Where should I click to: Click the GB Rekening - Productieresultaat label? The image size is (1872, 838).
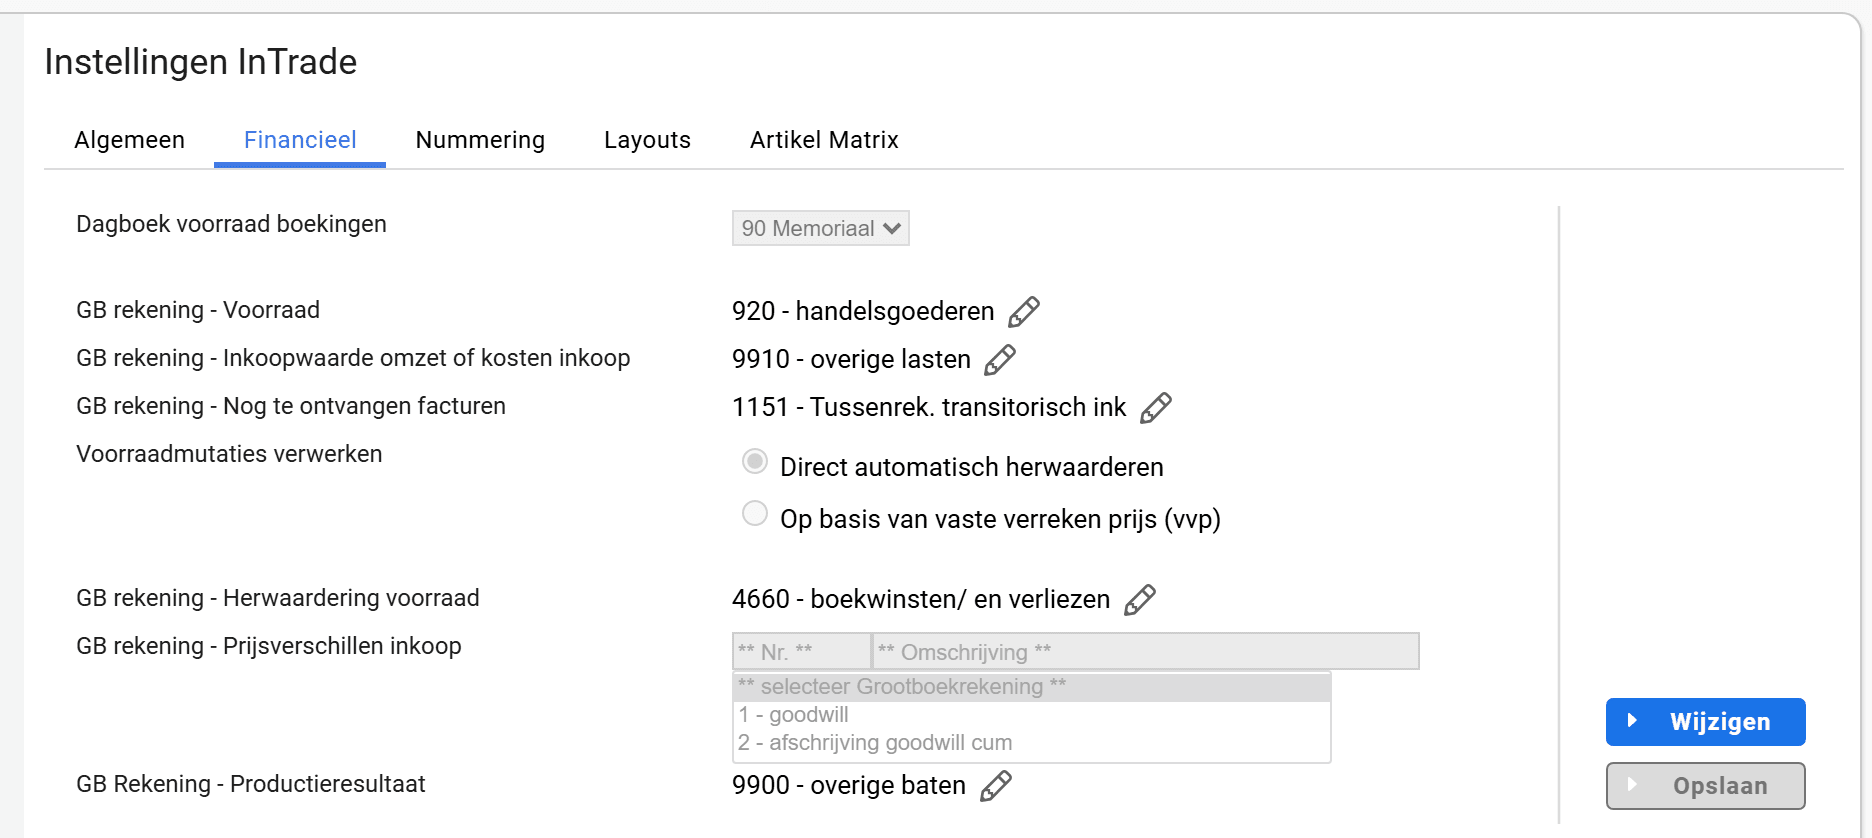(x=251, y=784)
